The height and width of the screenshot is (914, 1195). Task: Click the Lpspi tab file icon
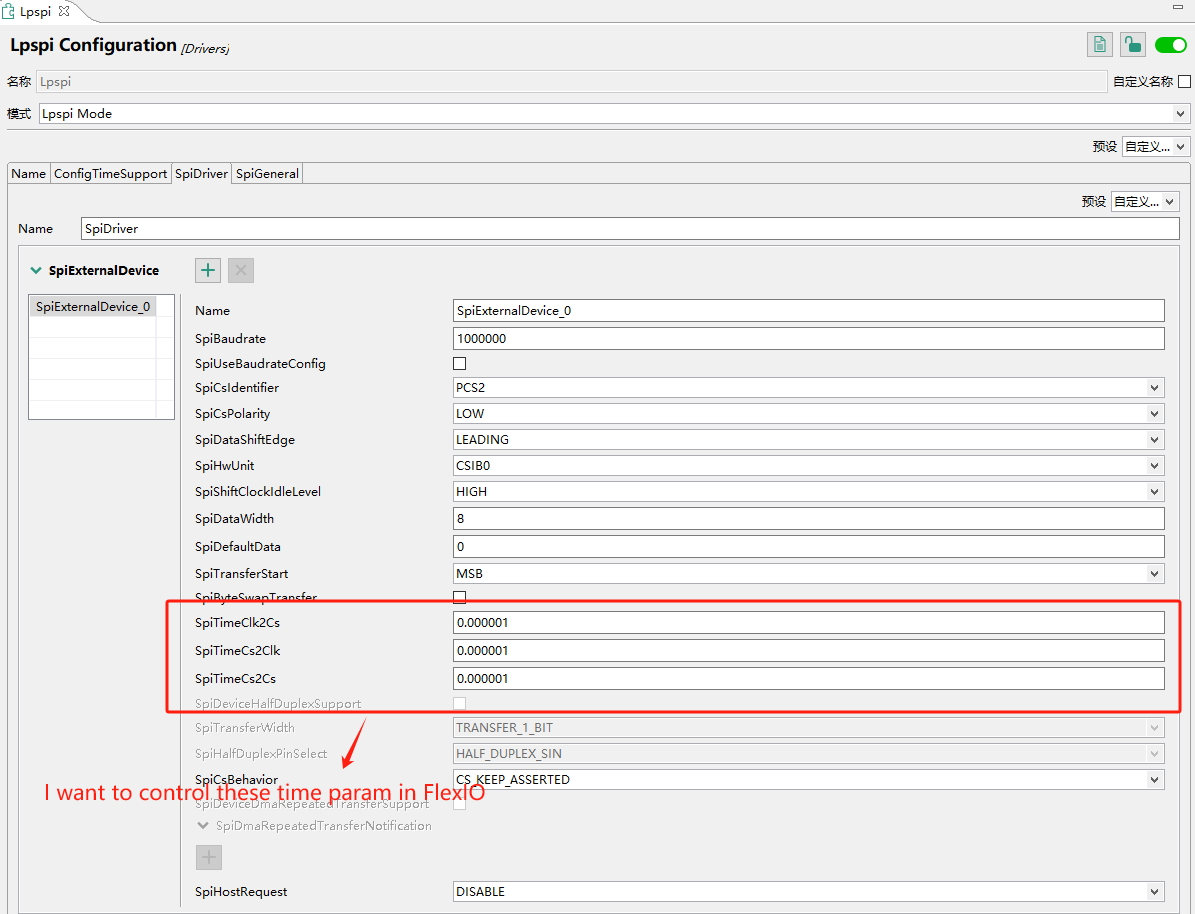(x=8, y=10)
